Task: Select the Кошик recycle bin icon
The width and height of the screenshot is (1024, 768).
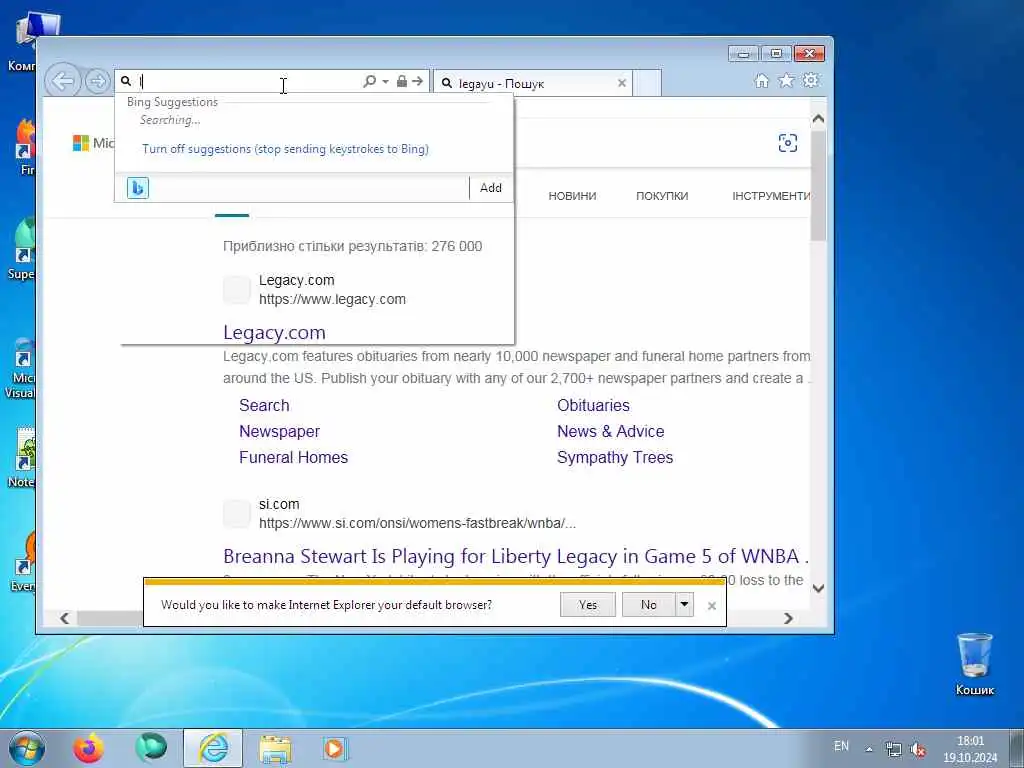Action: click(974, 664)
